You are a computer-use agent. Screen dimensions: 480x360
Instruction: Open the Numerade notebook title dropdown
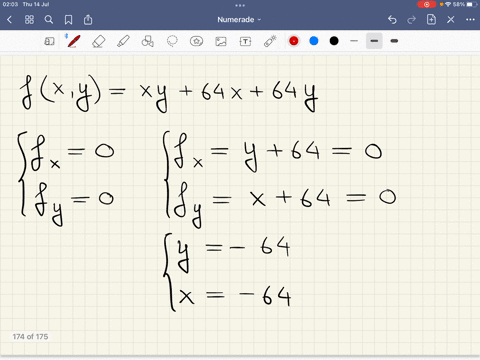(239, 20)
